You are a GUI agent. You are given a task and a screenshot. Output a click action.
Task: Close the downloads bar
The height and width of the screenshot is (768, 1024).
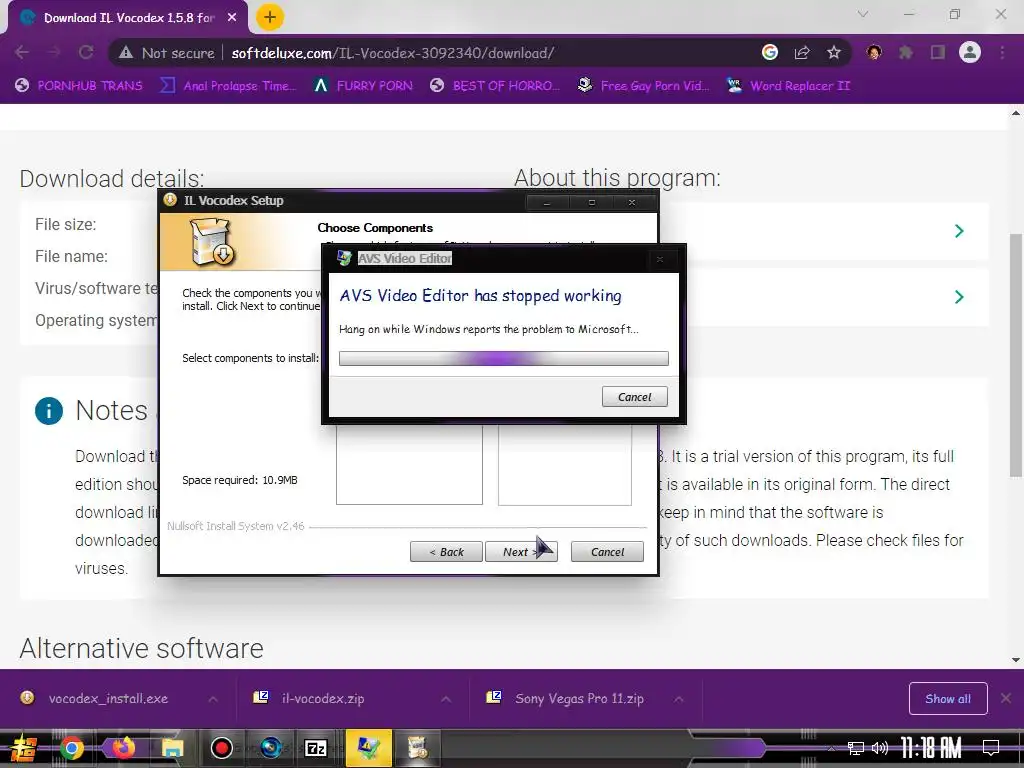1006,699
